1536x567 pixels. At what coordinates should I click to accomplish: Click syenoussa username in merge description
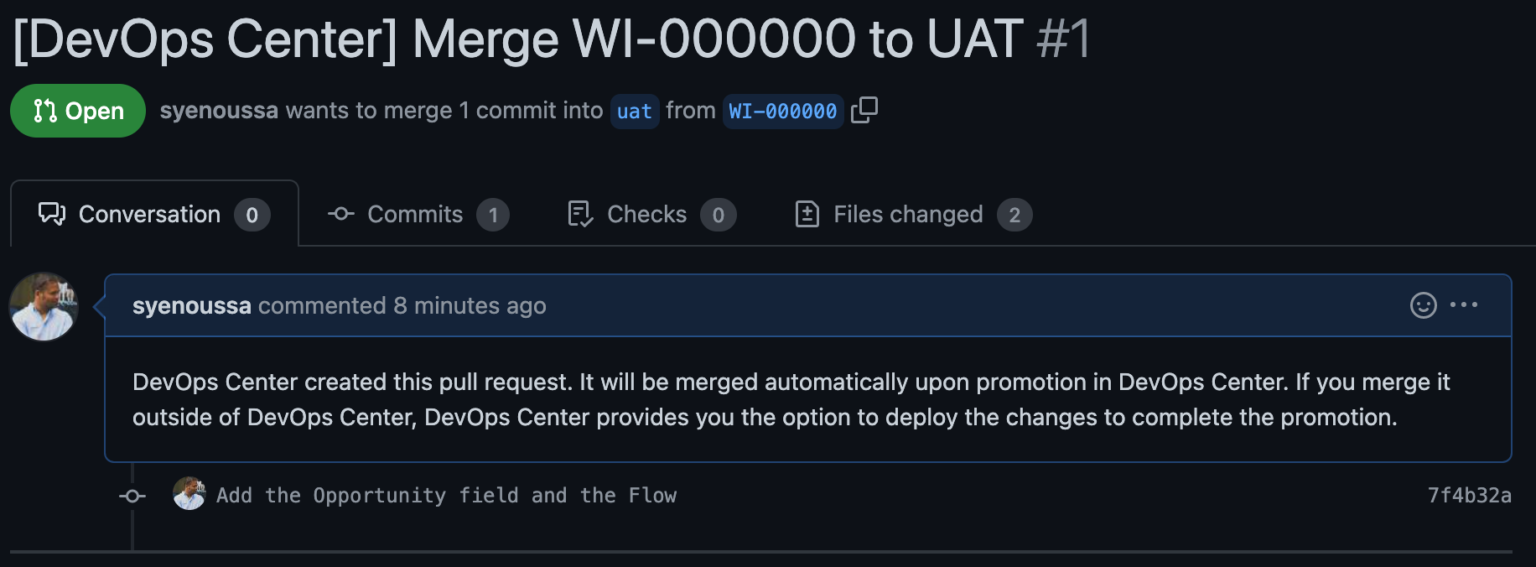coord(218,110)
